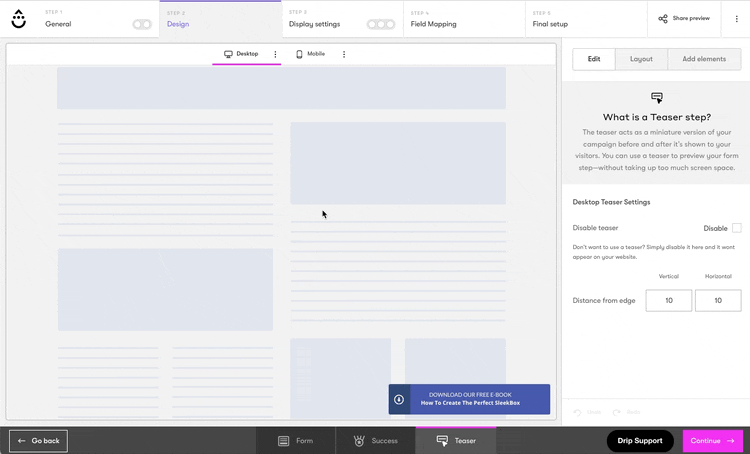Select the teaser banner in the preview
750x454 pixels.
click(469, 399)
